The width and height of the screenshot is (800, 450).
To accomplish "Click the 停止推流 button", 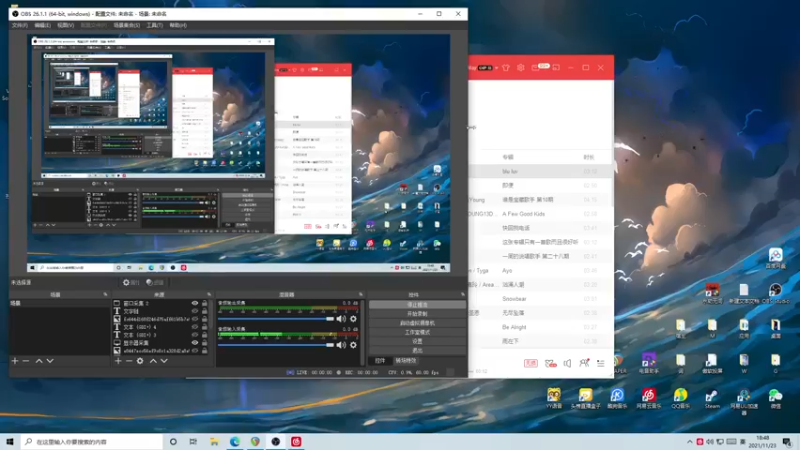I will 417,305.
